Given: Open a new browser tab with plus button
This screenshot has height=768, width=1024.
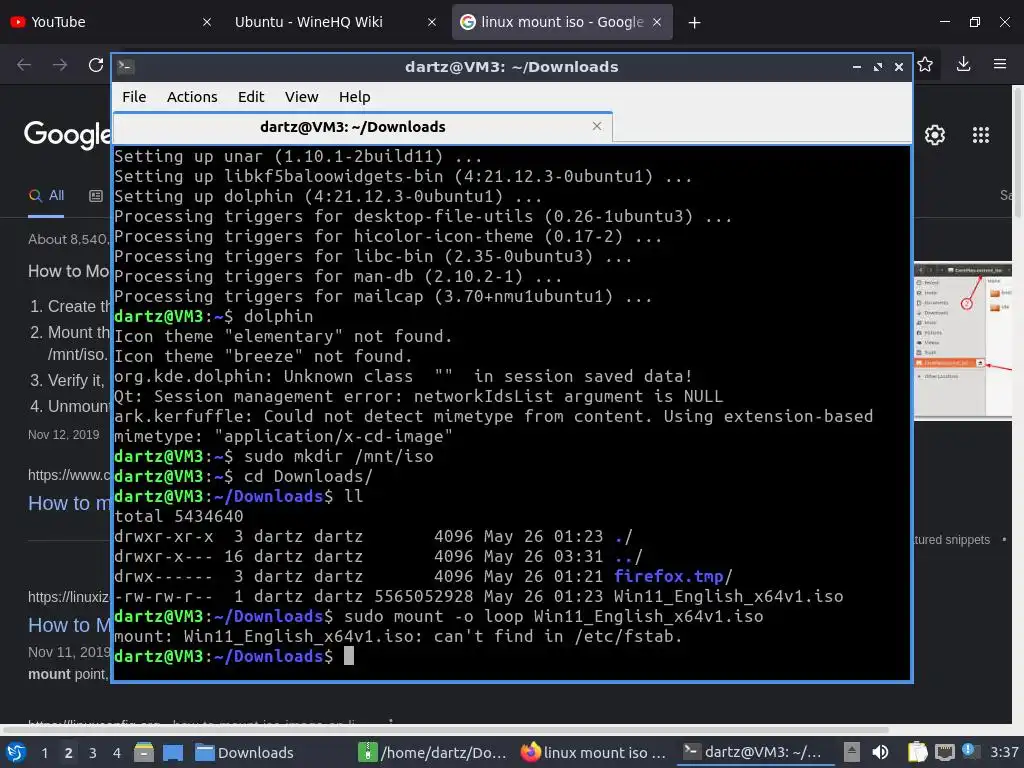Looking at the screenshot, I should [x=694, y=23].
